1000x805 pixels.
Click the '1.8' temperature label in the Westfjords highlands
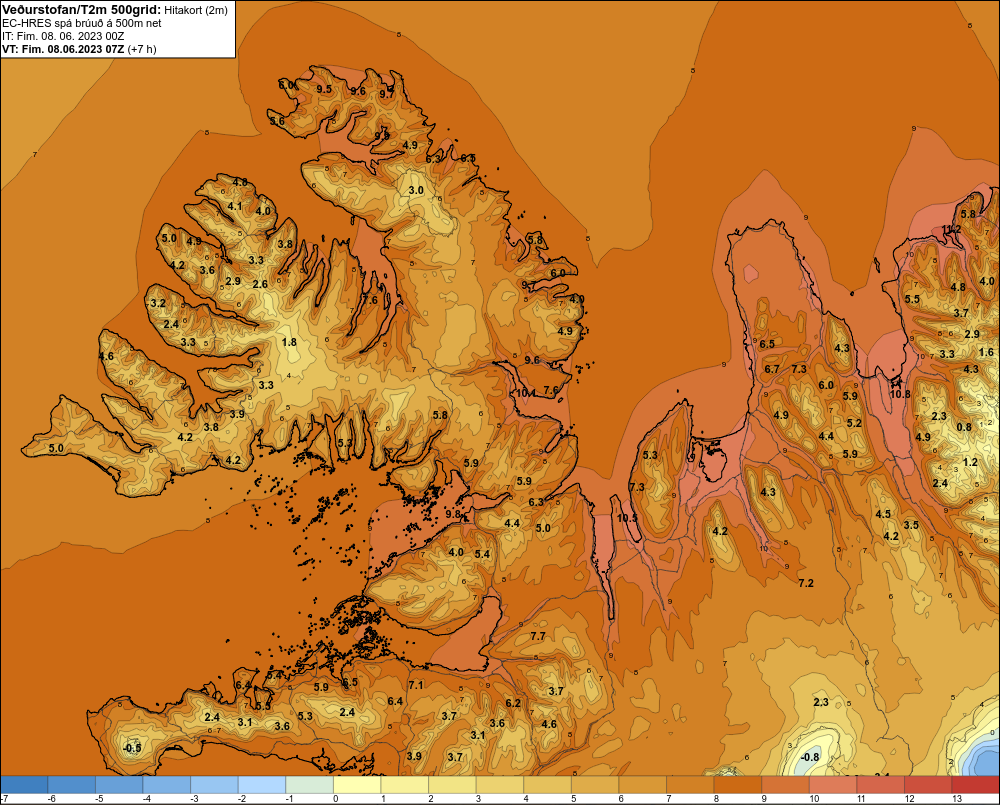tap(289, 342)
